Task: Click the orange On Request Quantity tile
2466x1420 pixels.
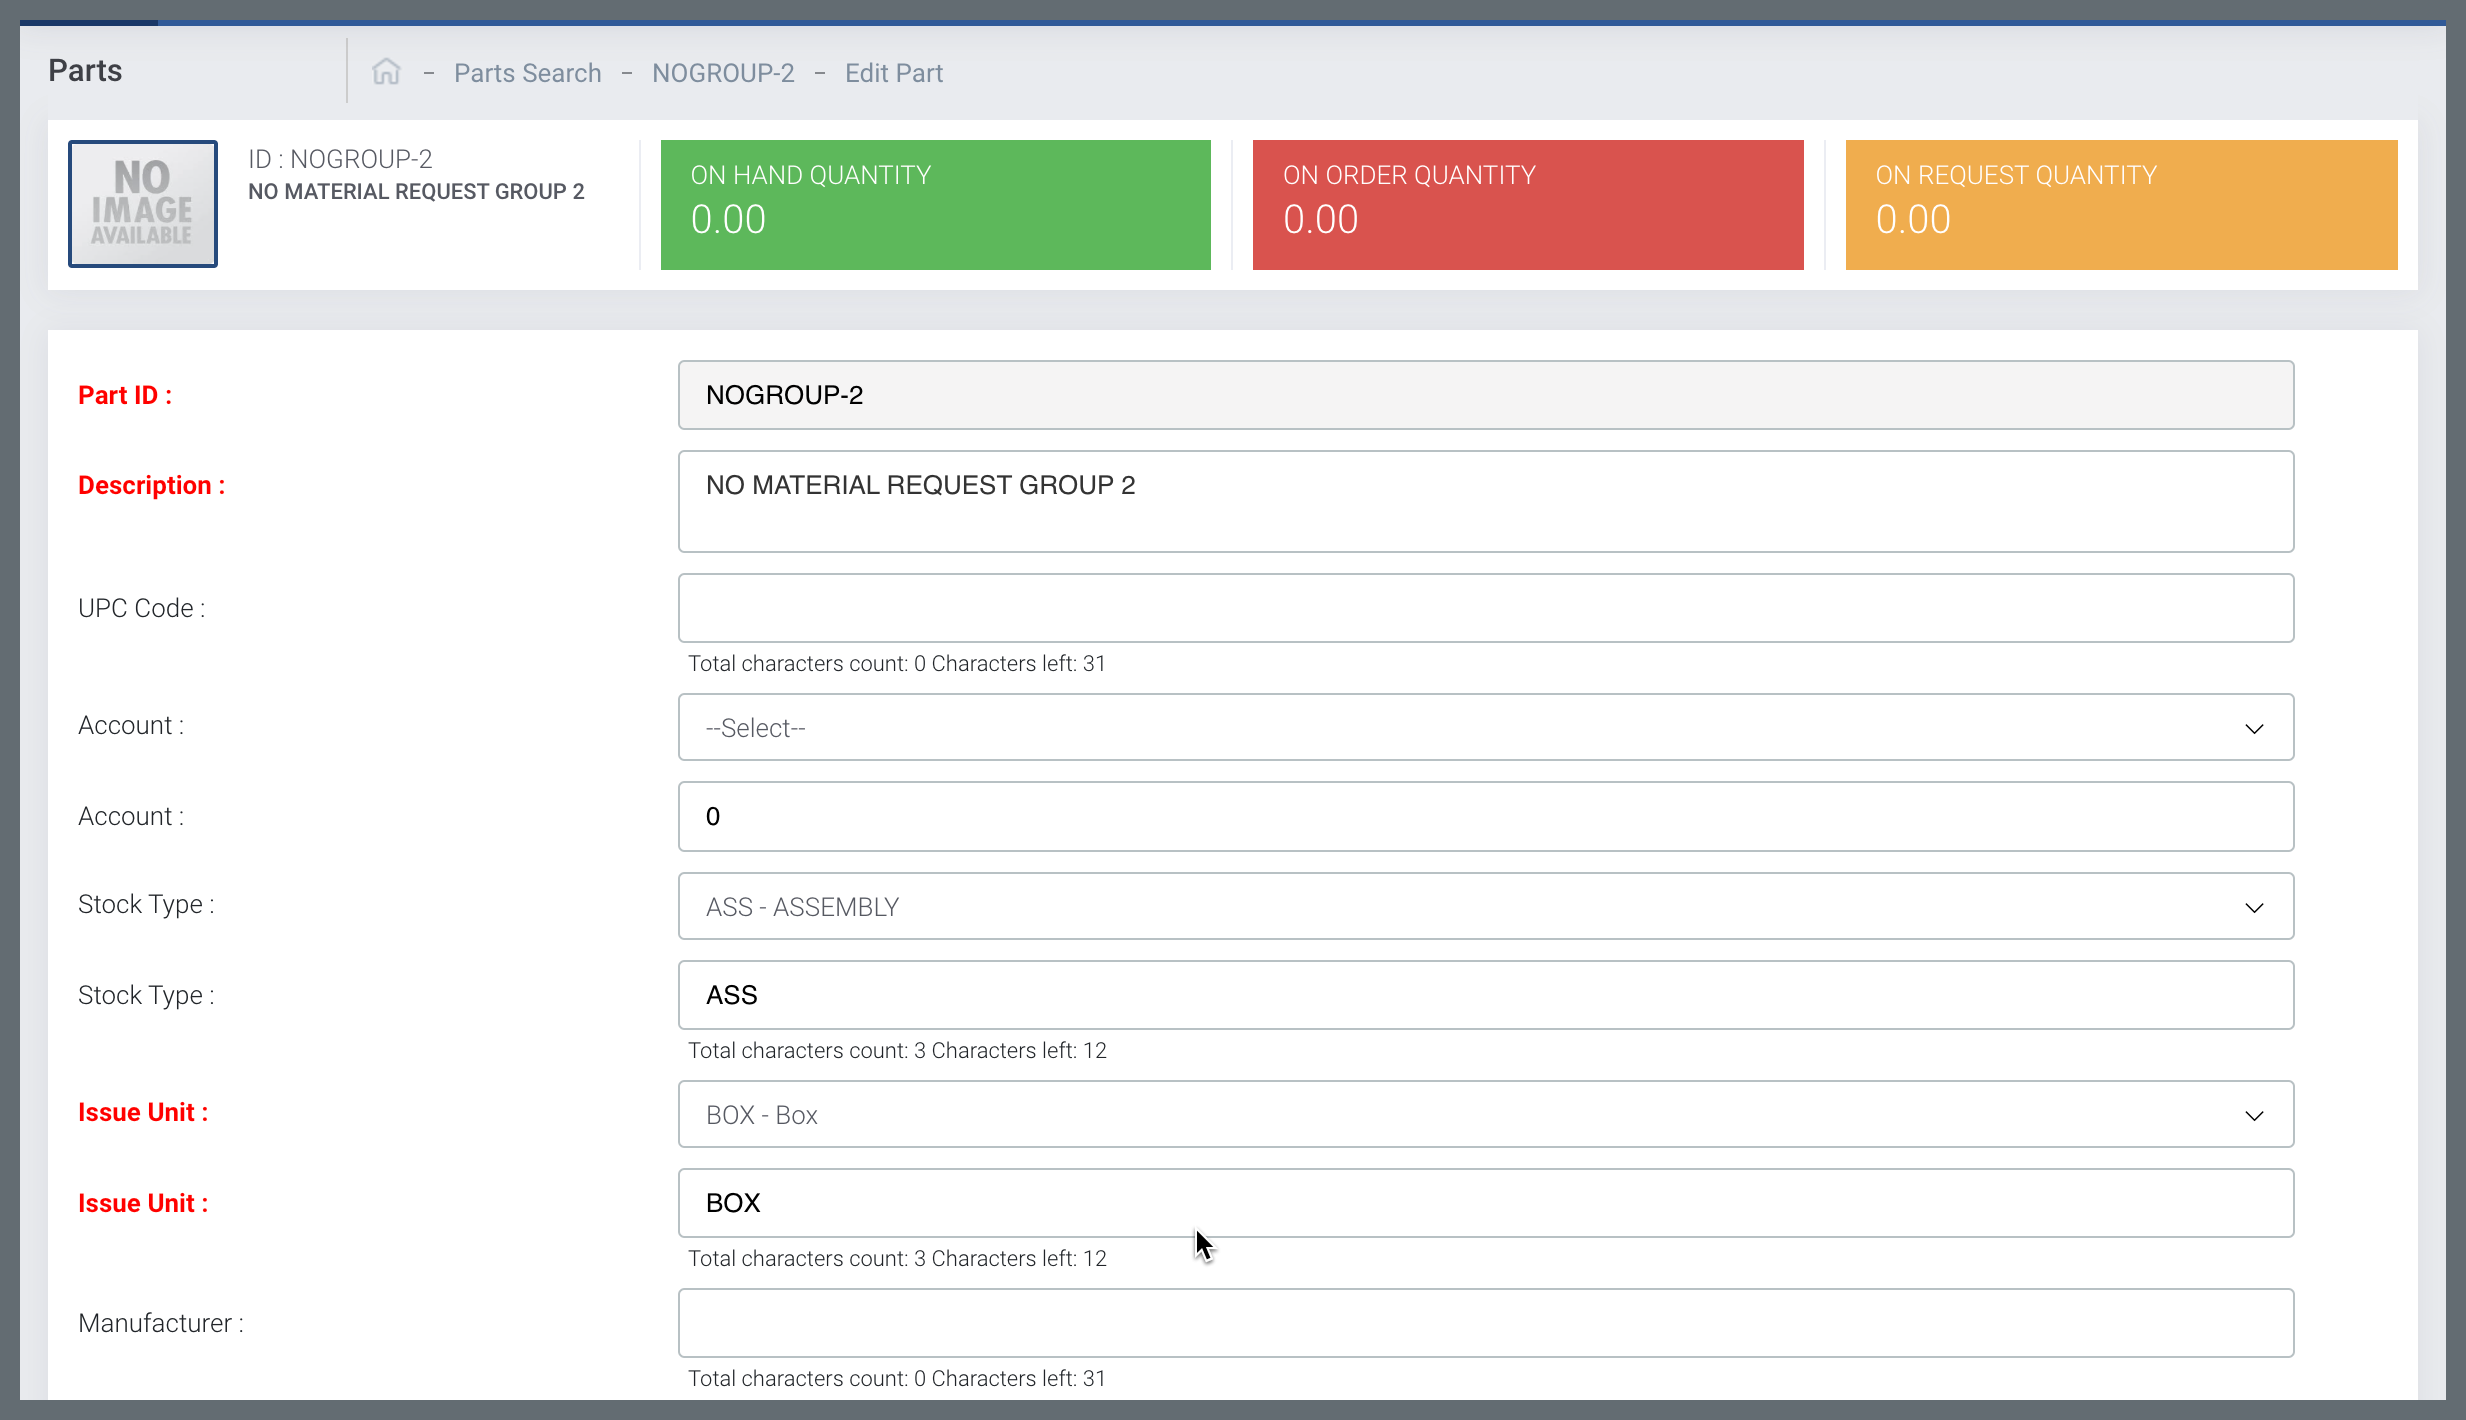Action: pos(2120,205)
